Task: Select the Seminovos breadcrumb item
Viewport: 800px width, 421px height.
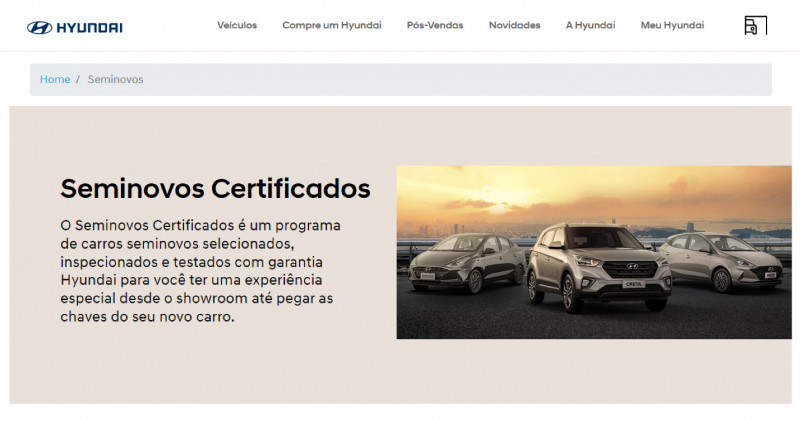Action: tap(115, 79)
